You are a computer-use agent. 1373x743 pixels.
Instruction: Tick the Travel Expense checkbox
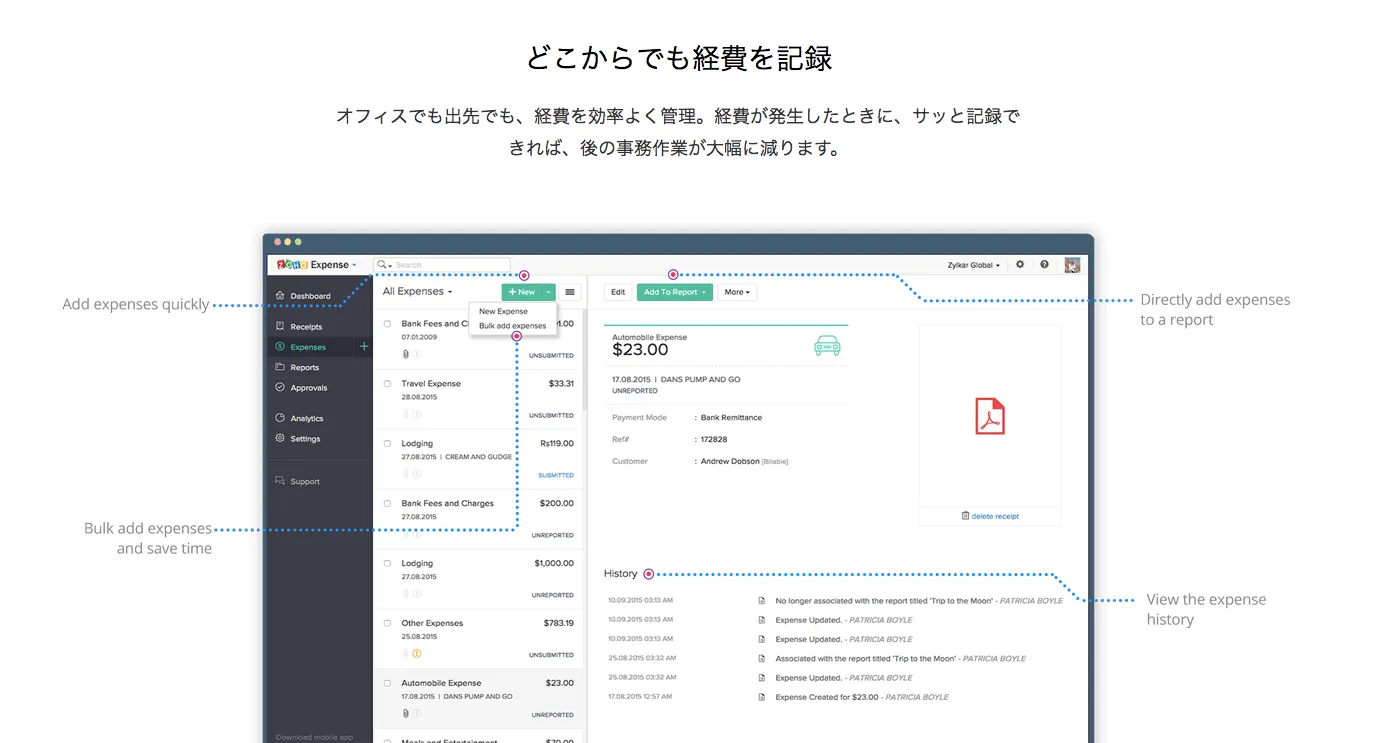pyautogui.click(x=387, y=384)
